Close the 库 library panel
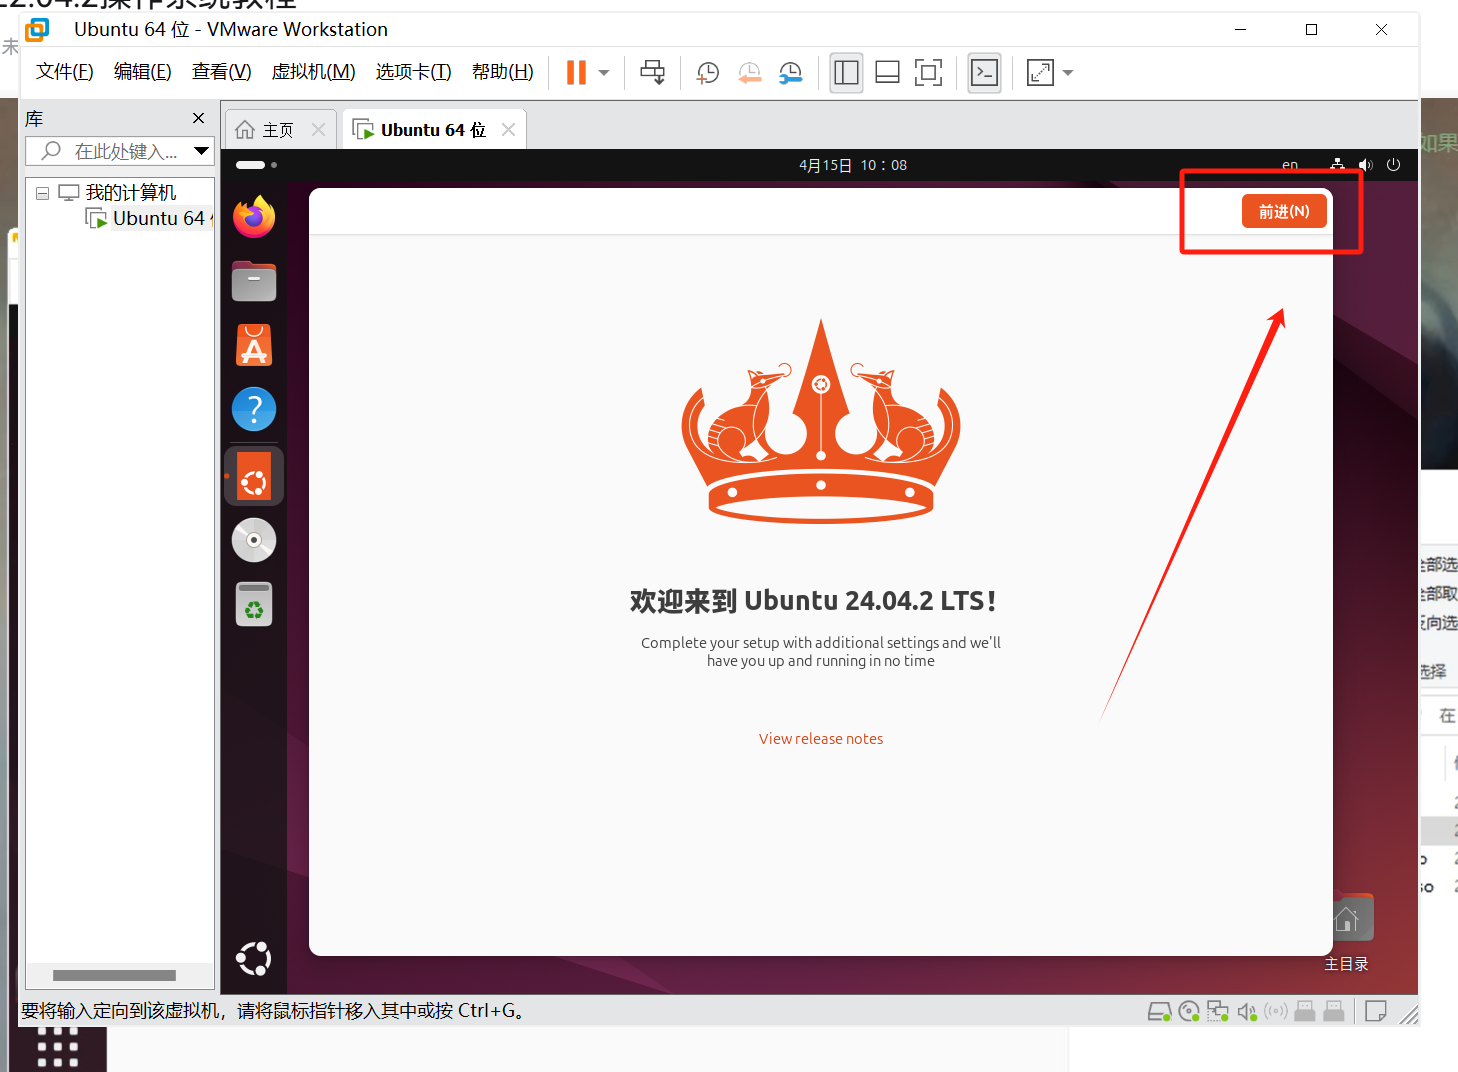The width and height of the screenshot is (1458, 1072). (x=198, y=118)
